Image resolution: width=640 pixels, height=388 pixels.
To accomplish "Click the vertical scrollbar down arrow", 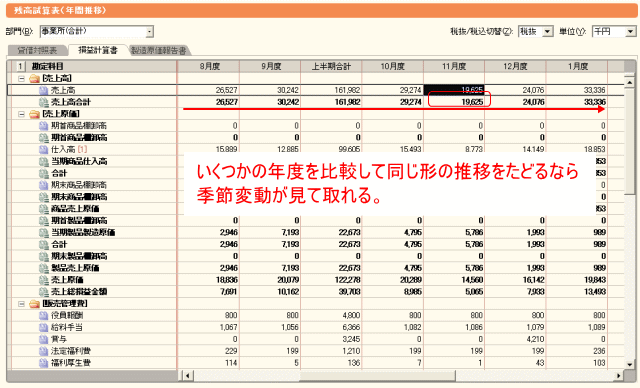I will 629,364.
